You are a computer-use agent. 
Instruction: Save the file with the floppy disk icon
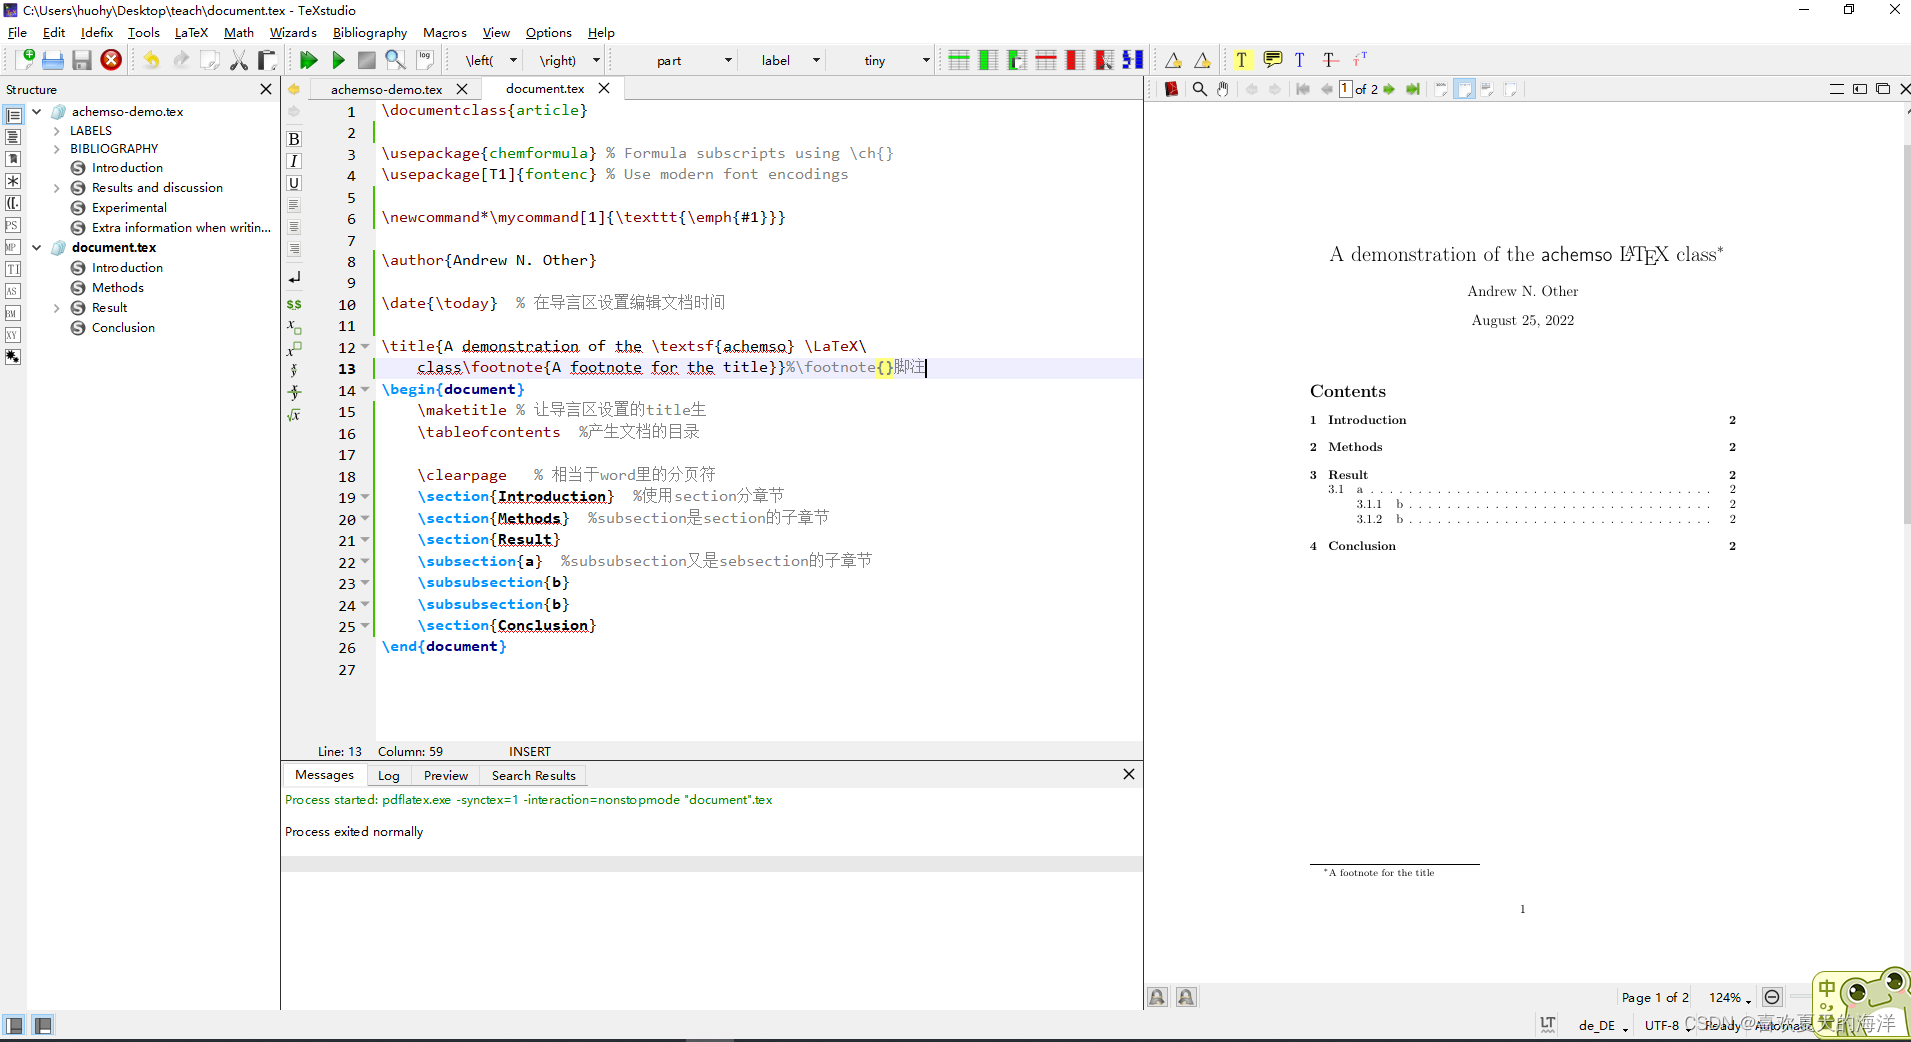pos(82,60)
